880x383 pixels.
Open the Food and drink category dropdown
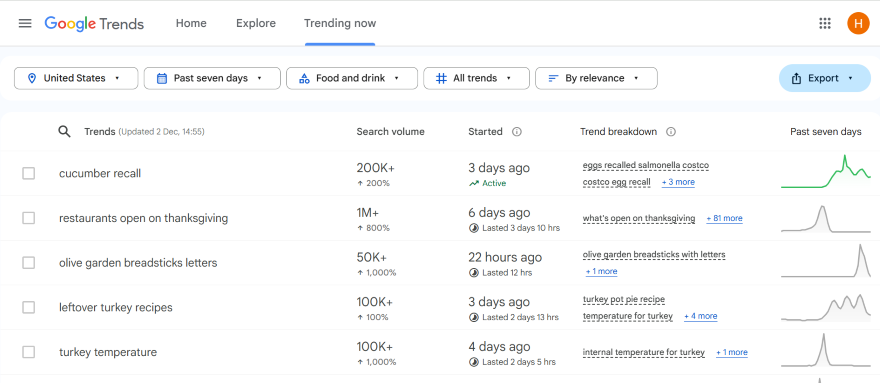[x=352, y=78]
